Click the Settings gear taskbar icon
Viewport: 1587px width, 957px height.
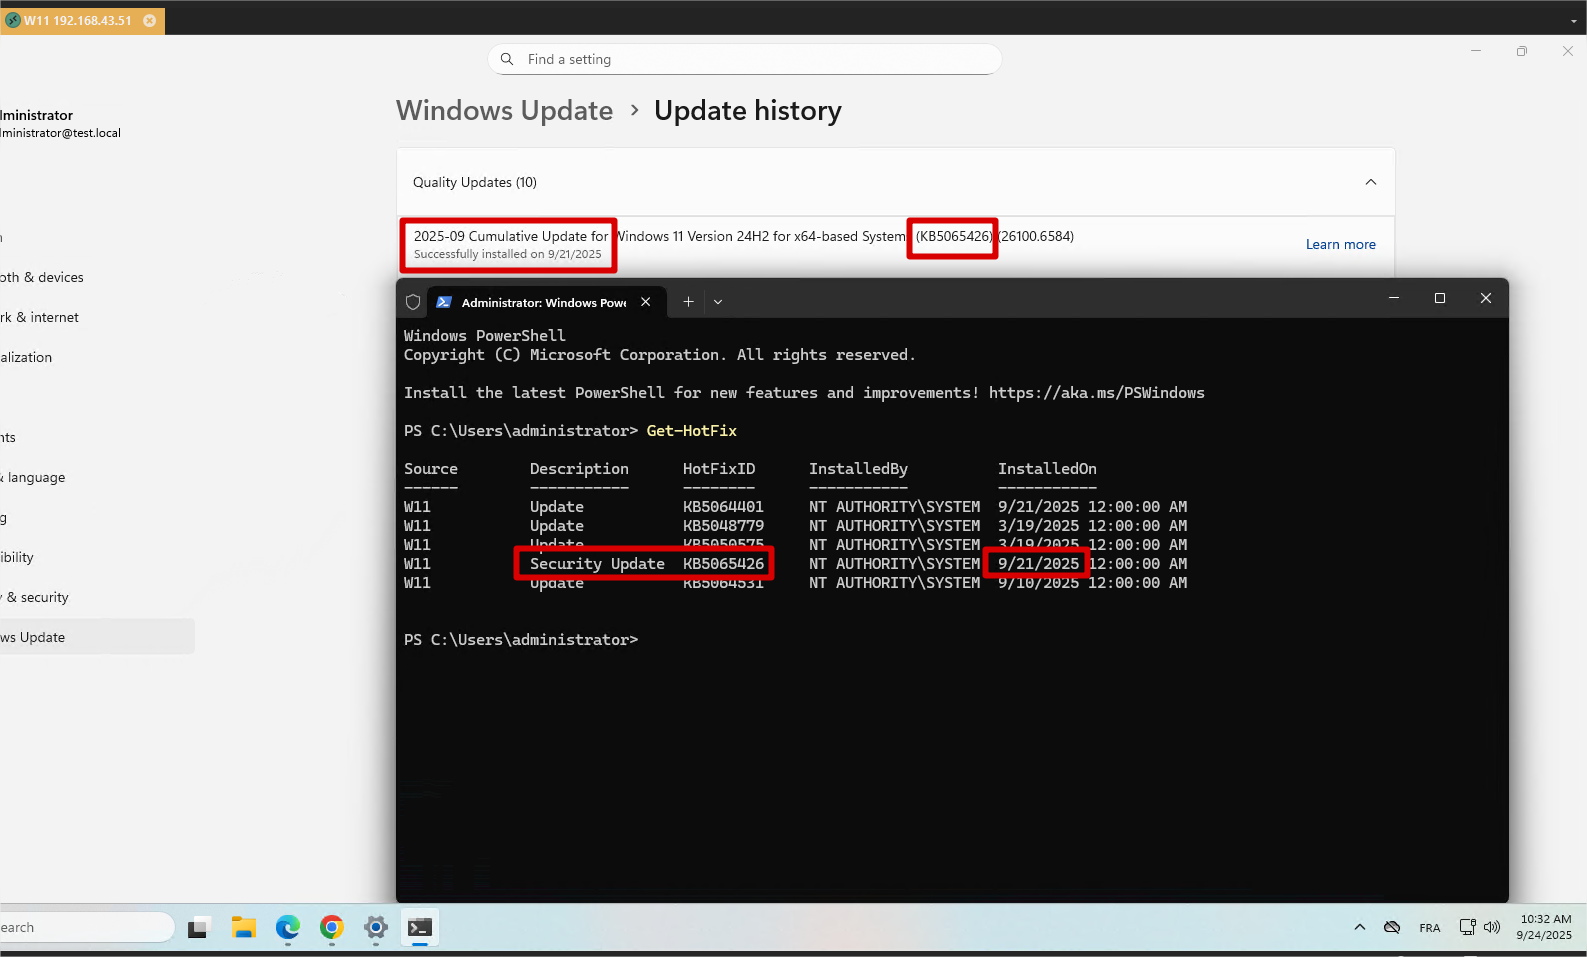pos(376,928)
